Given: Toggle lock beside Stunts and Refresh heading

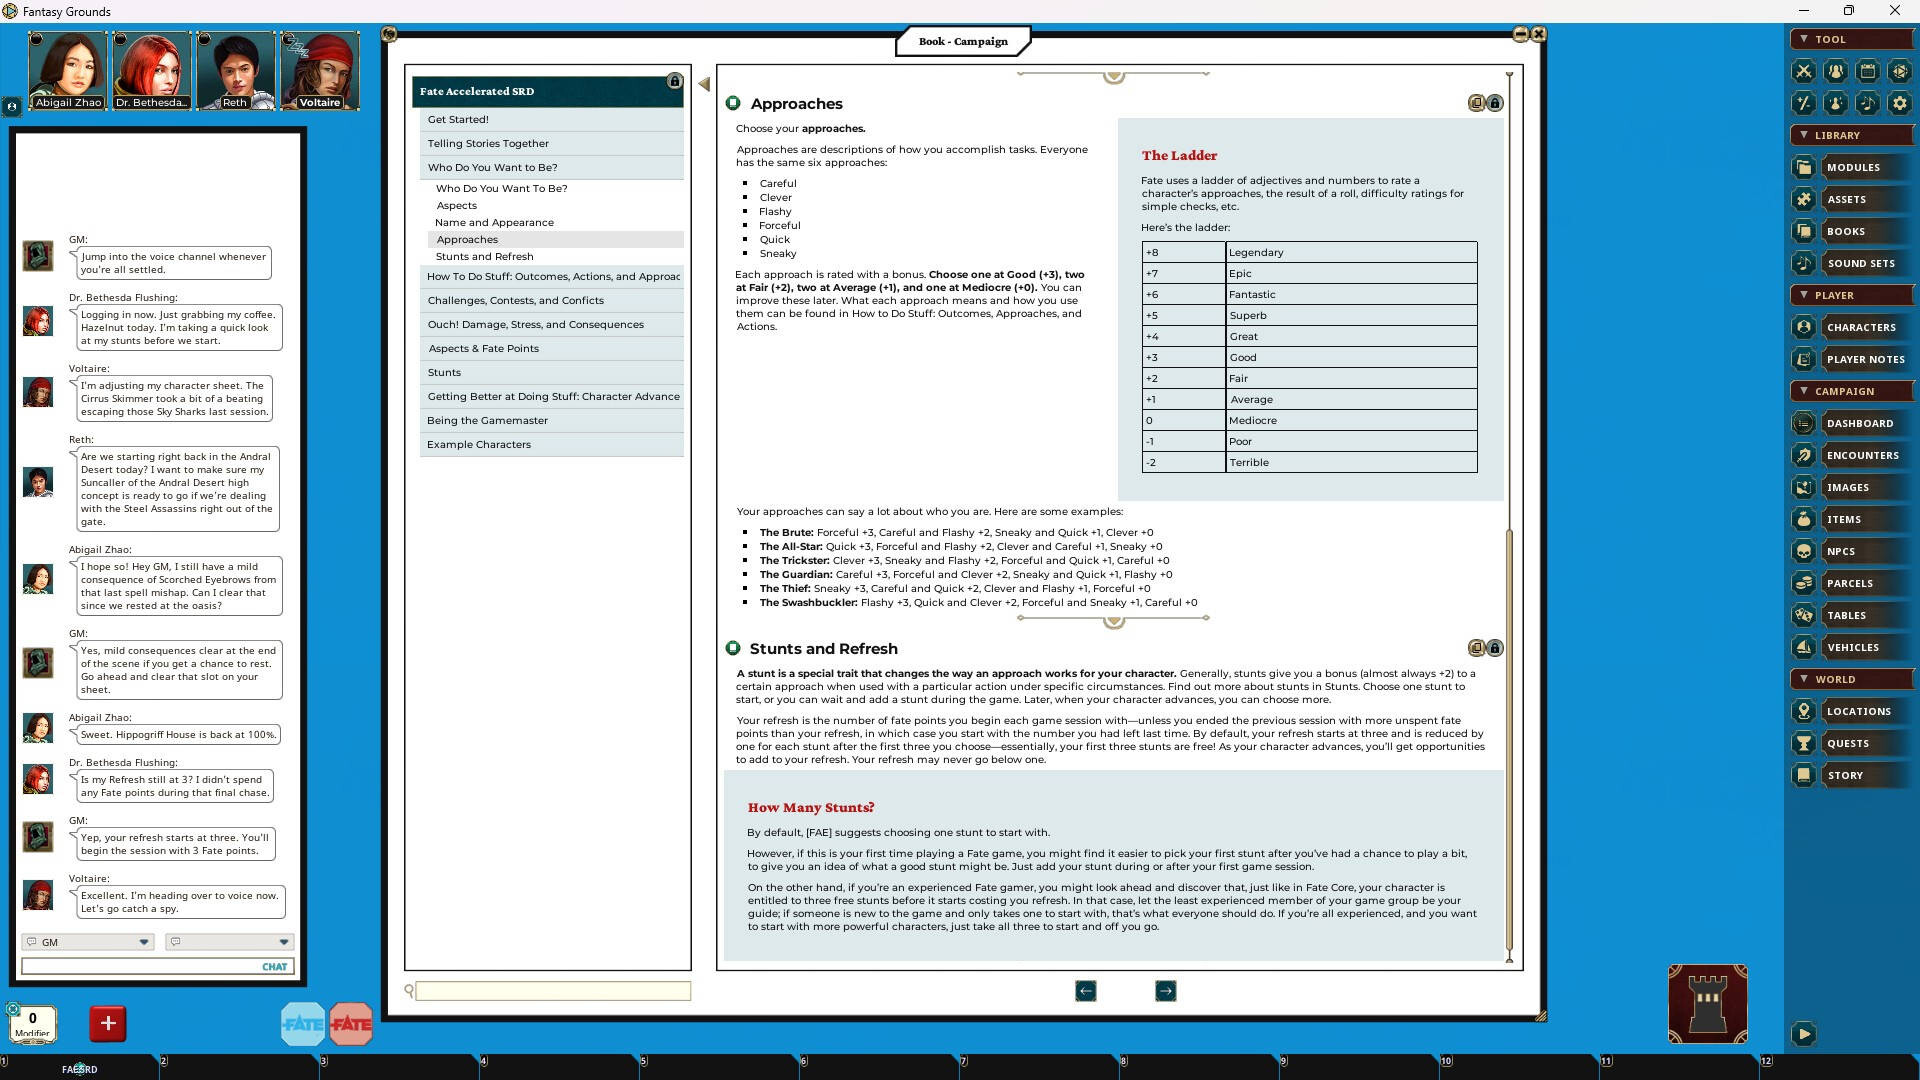Looking at the screenshot, I should click(1495, 648).
